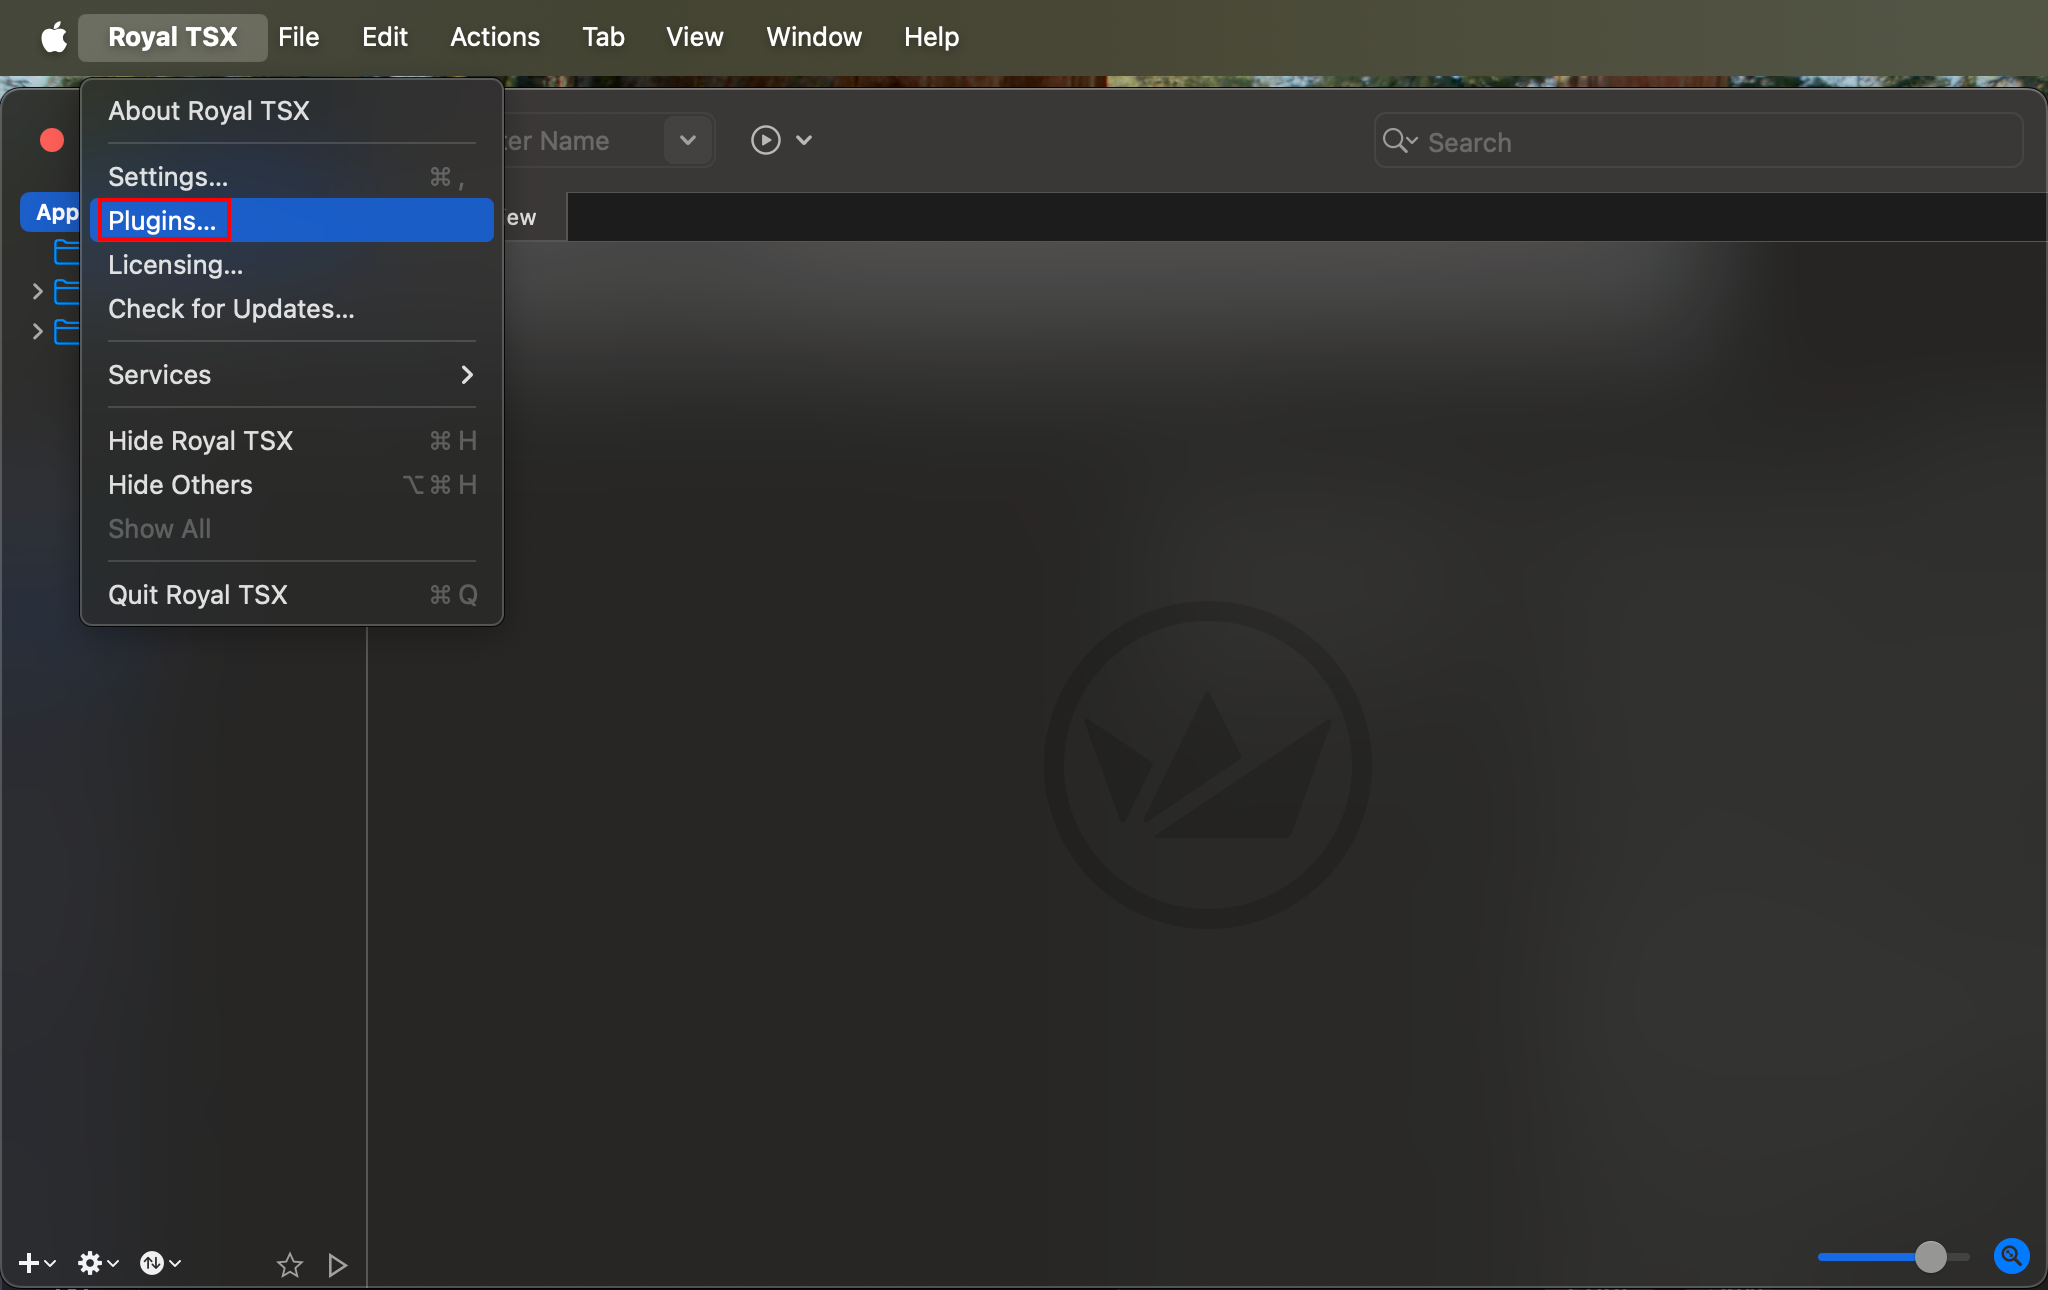
Task: Click About Royal TSX
Action: (208, 111)
